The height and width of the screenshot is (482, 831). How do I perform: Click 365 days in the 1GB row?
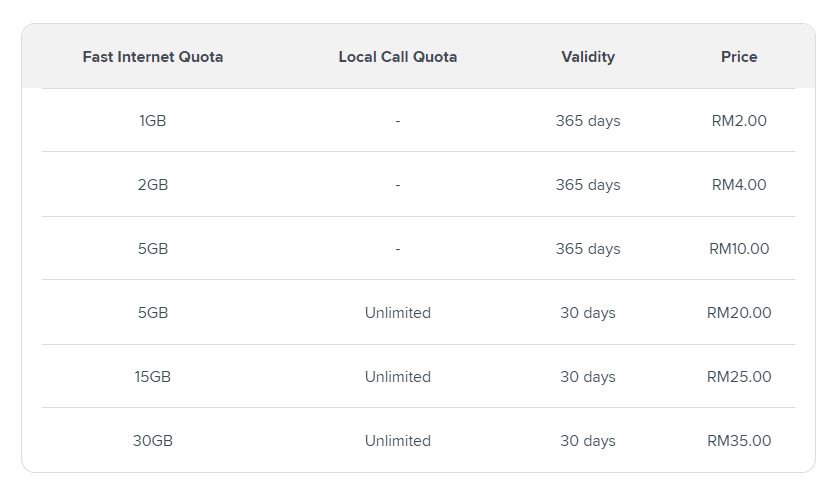588,121
